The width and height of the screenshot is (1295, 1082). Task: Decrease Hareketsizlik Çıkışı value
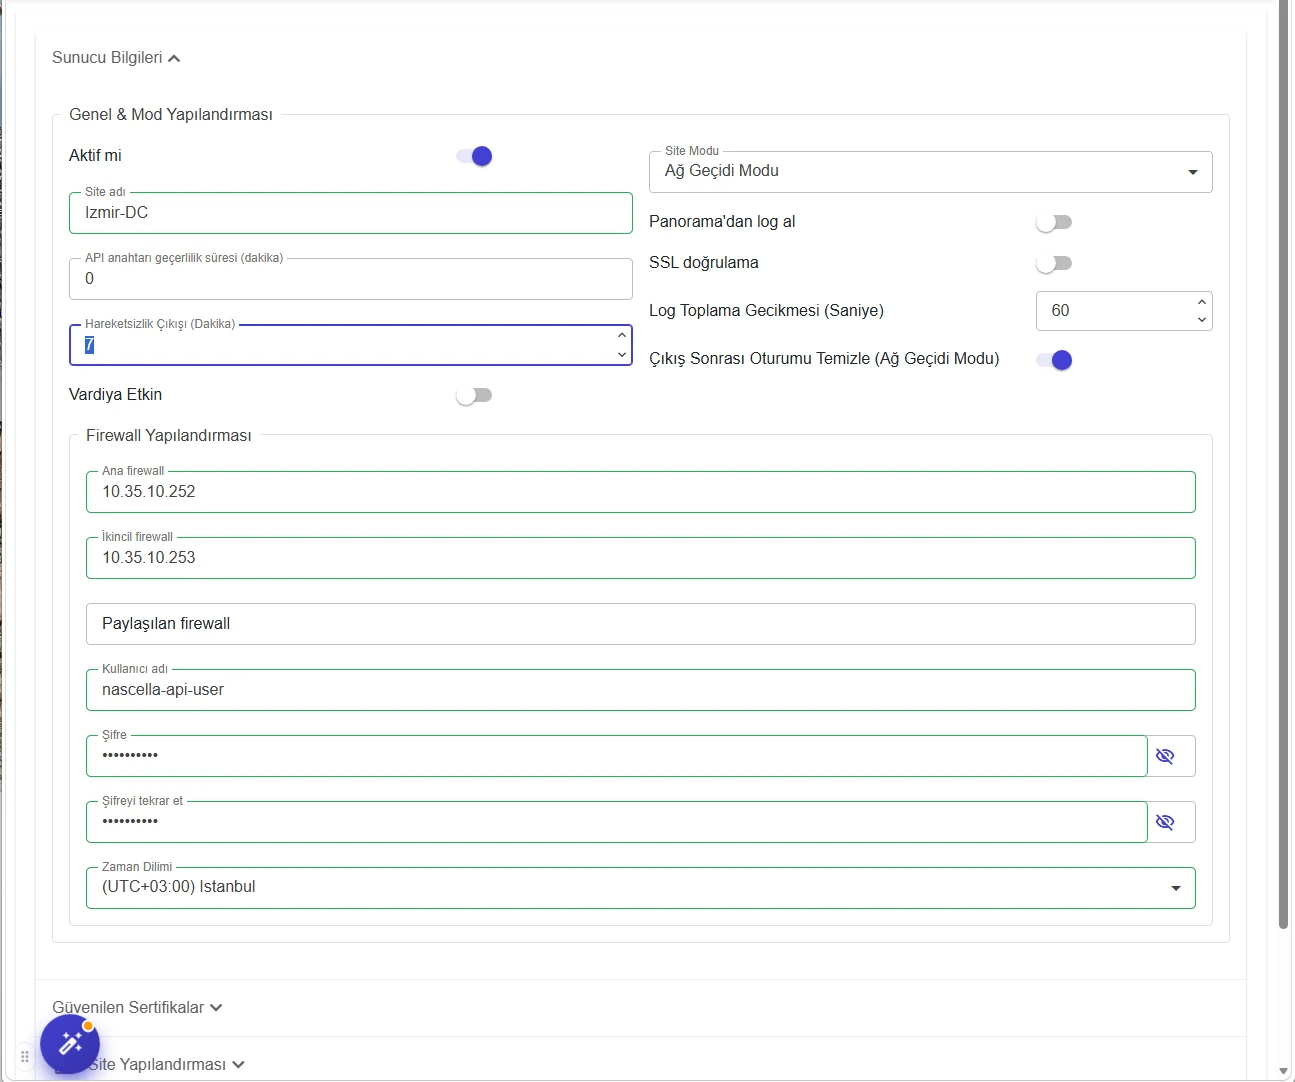[x=622, y=354]
